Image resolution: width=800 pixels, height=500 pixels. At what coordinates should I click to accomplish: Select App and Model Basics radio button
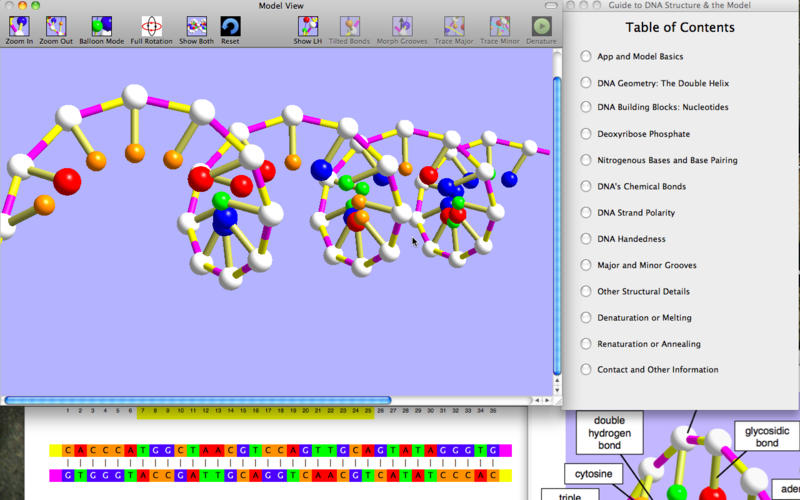pyautogui.click(x=586, y=56)
